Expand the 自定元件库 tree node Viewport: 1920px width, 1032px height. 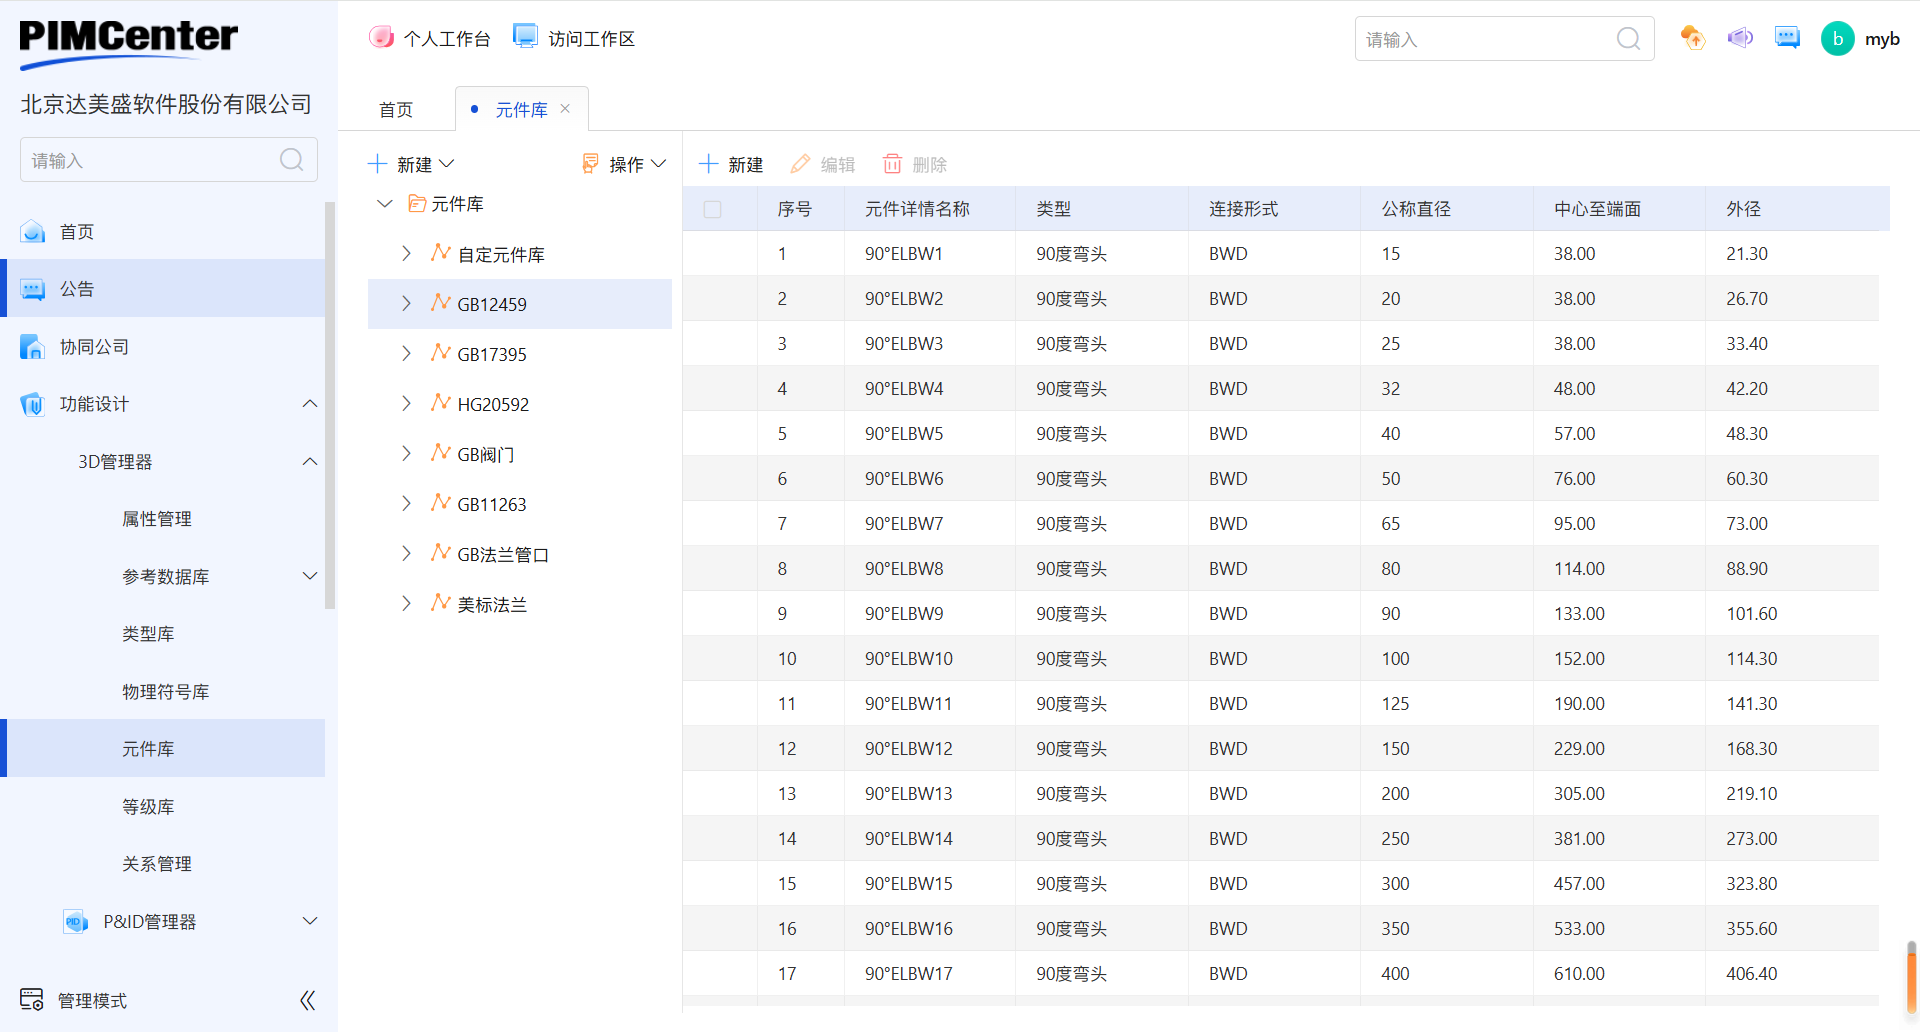[406, 254]
